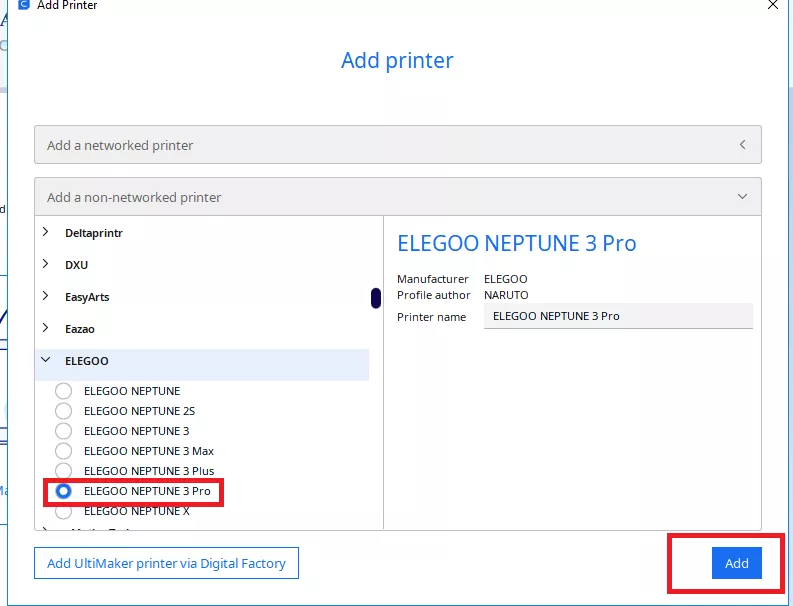Select ELEGOO NEPTUNE 3 Plus option

(x=64, y=471)
